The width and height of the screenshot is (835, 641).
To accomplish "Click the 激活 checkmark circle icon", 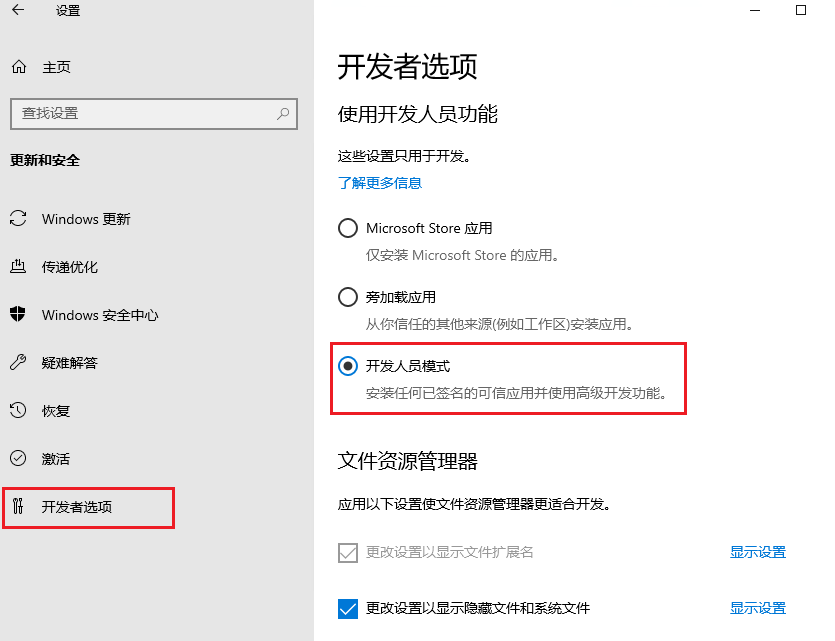I will pyautogui.click(x=18, y=459).
